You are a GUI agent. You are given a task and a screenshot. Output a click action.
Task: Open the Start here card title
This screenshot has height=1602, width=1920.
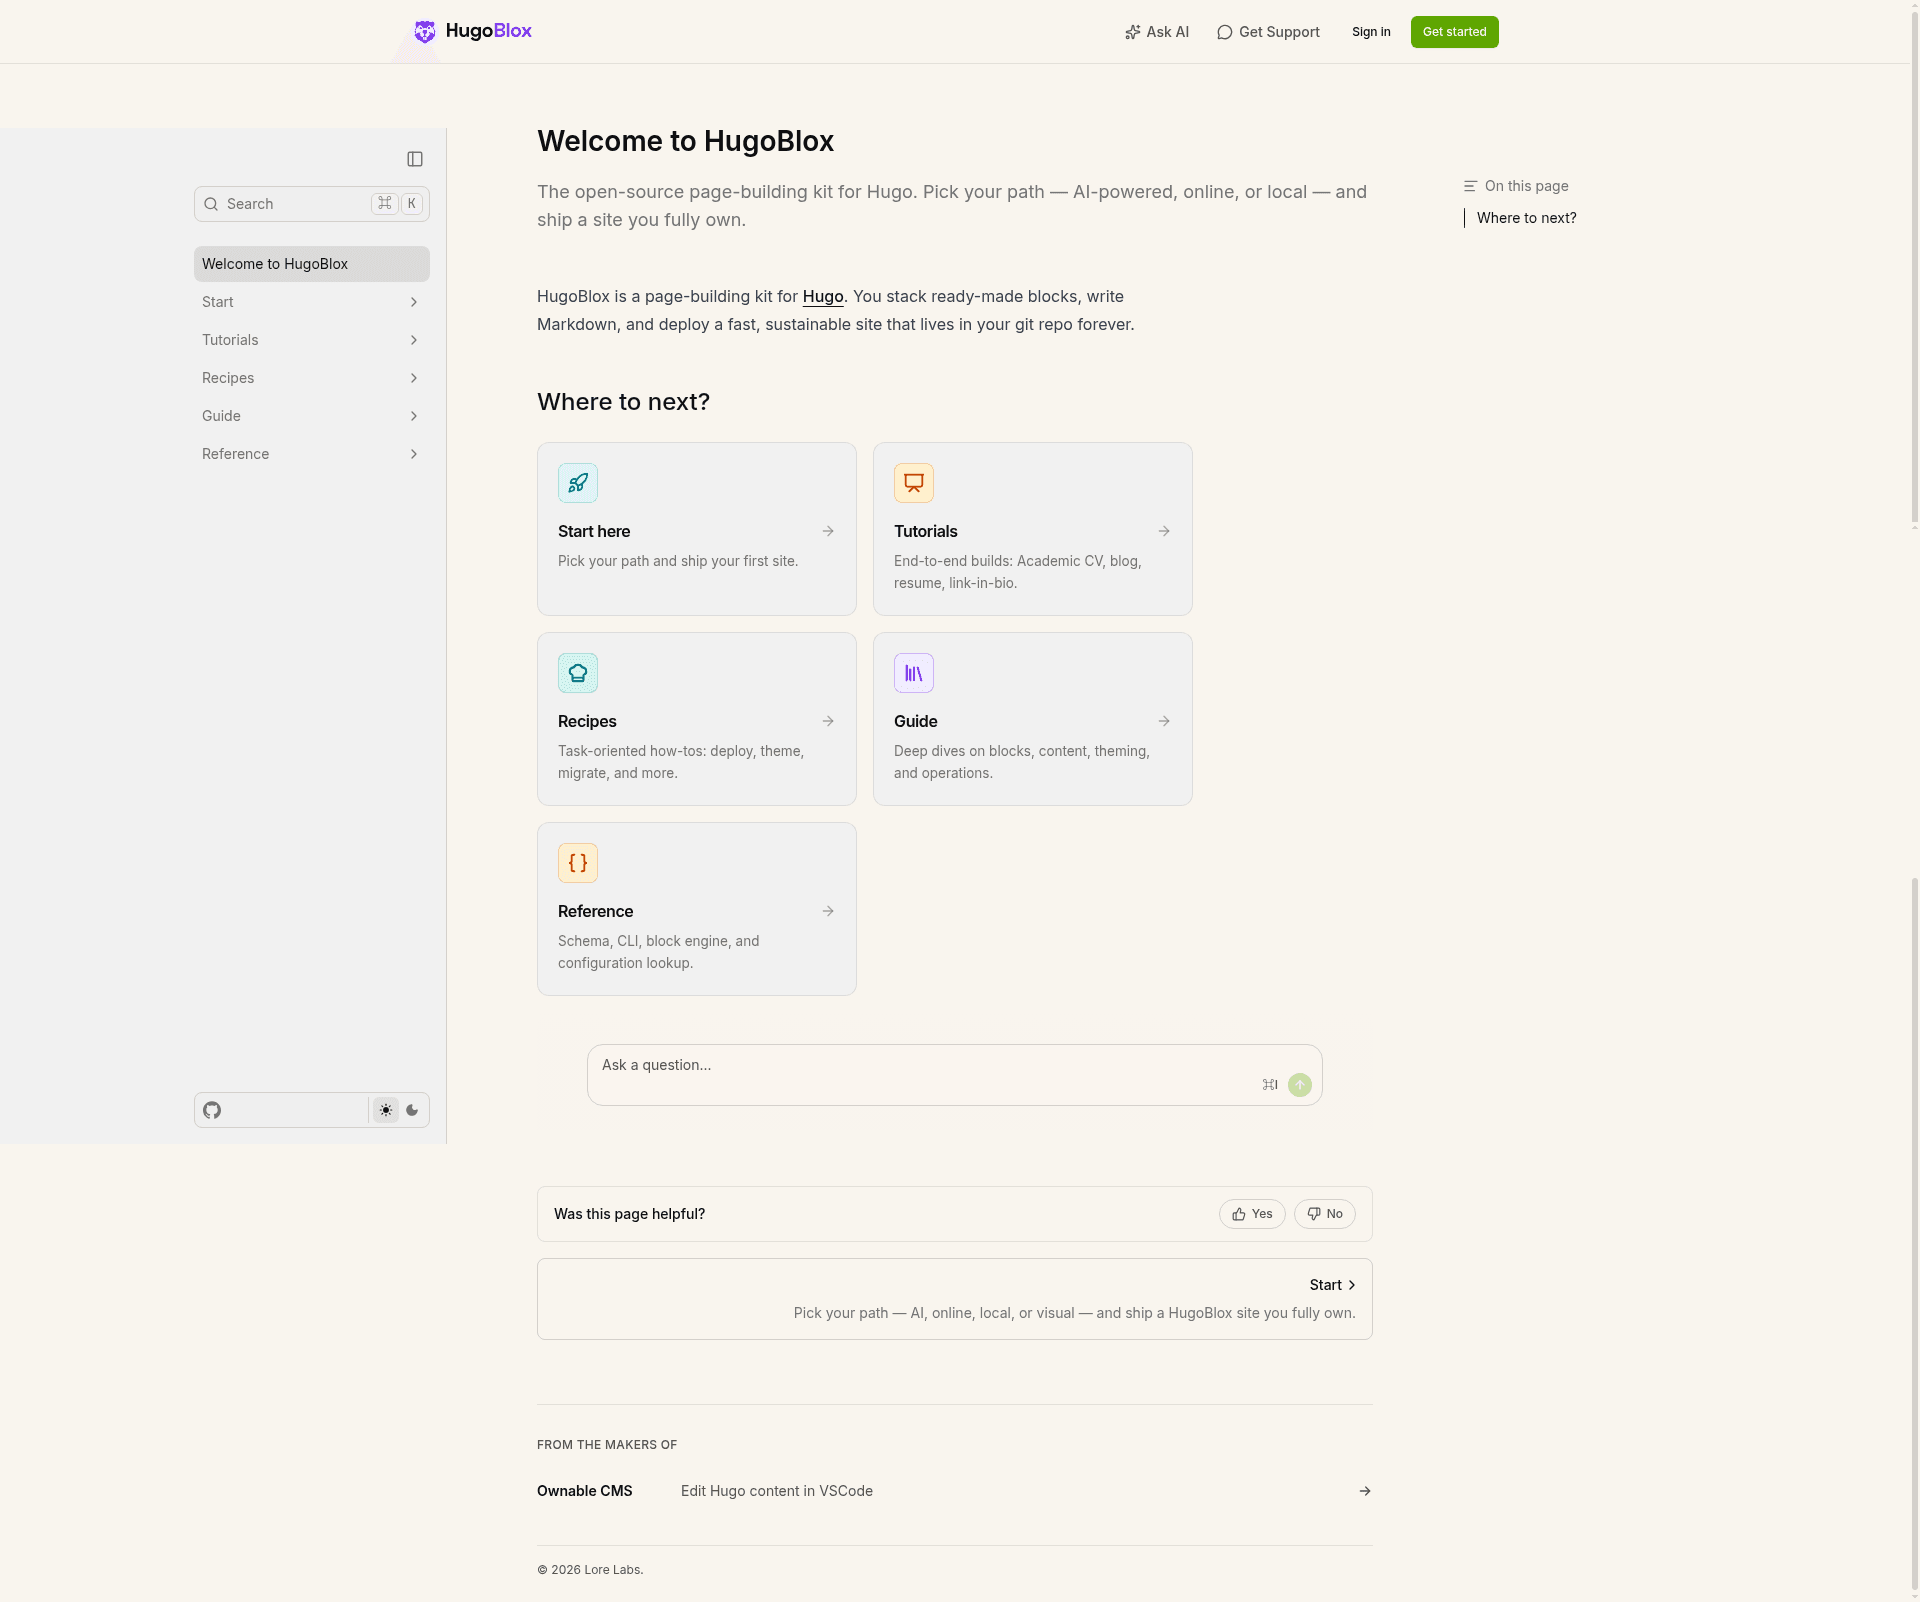click(594, 531)
